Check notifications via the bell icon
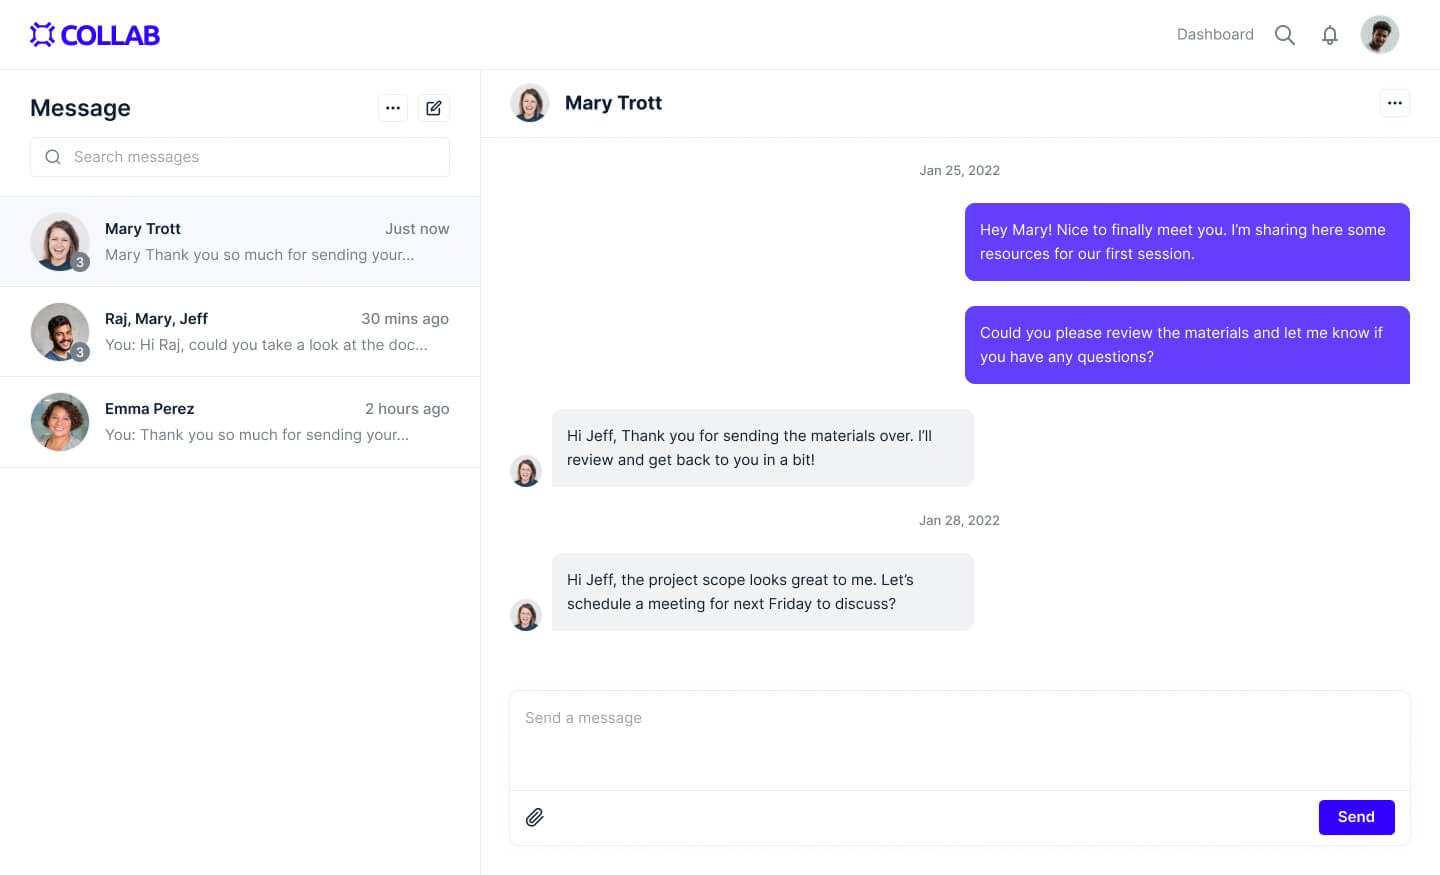 [x=1330, y=34]
